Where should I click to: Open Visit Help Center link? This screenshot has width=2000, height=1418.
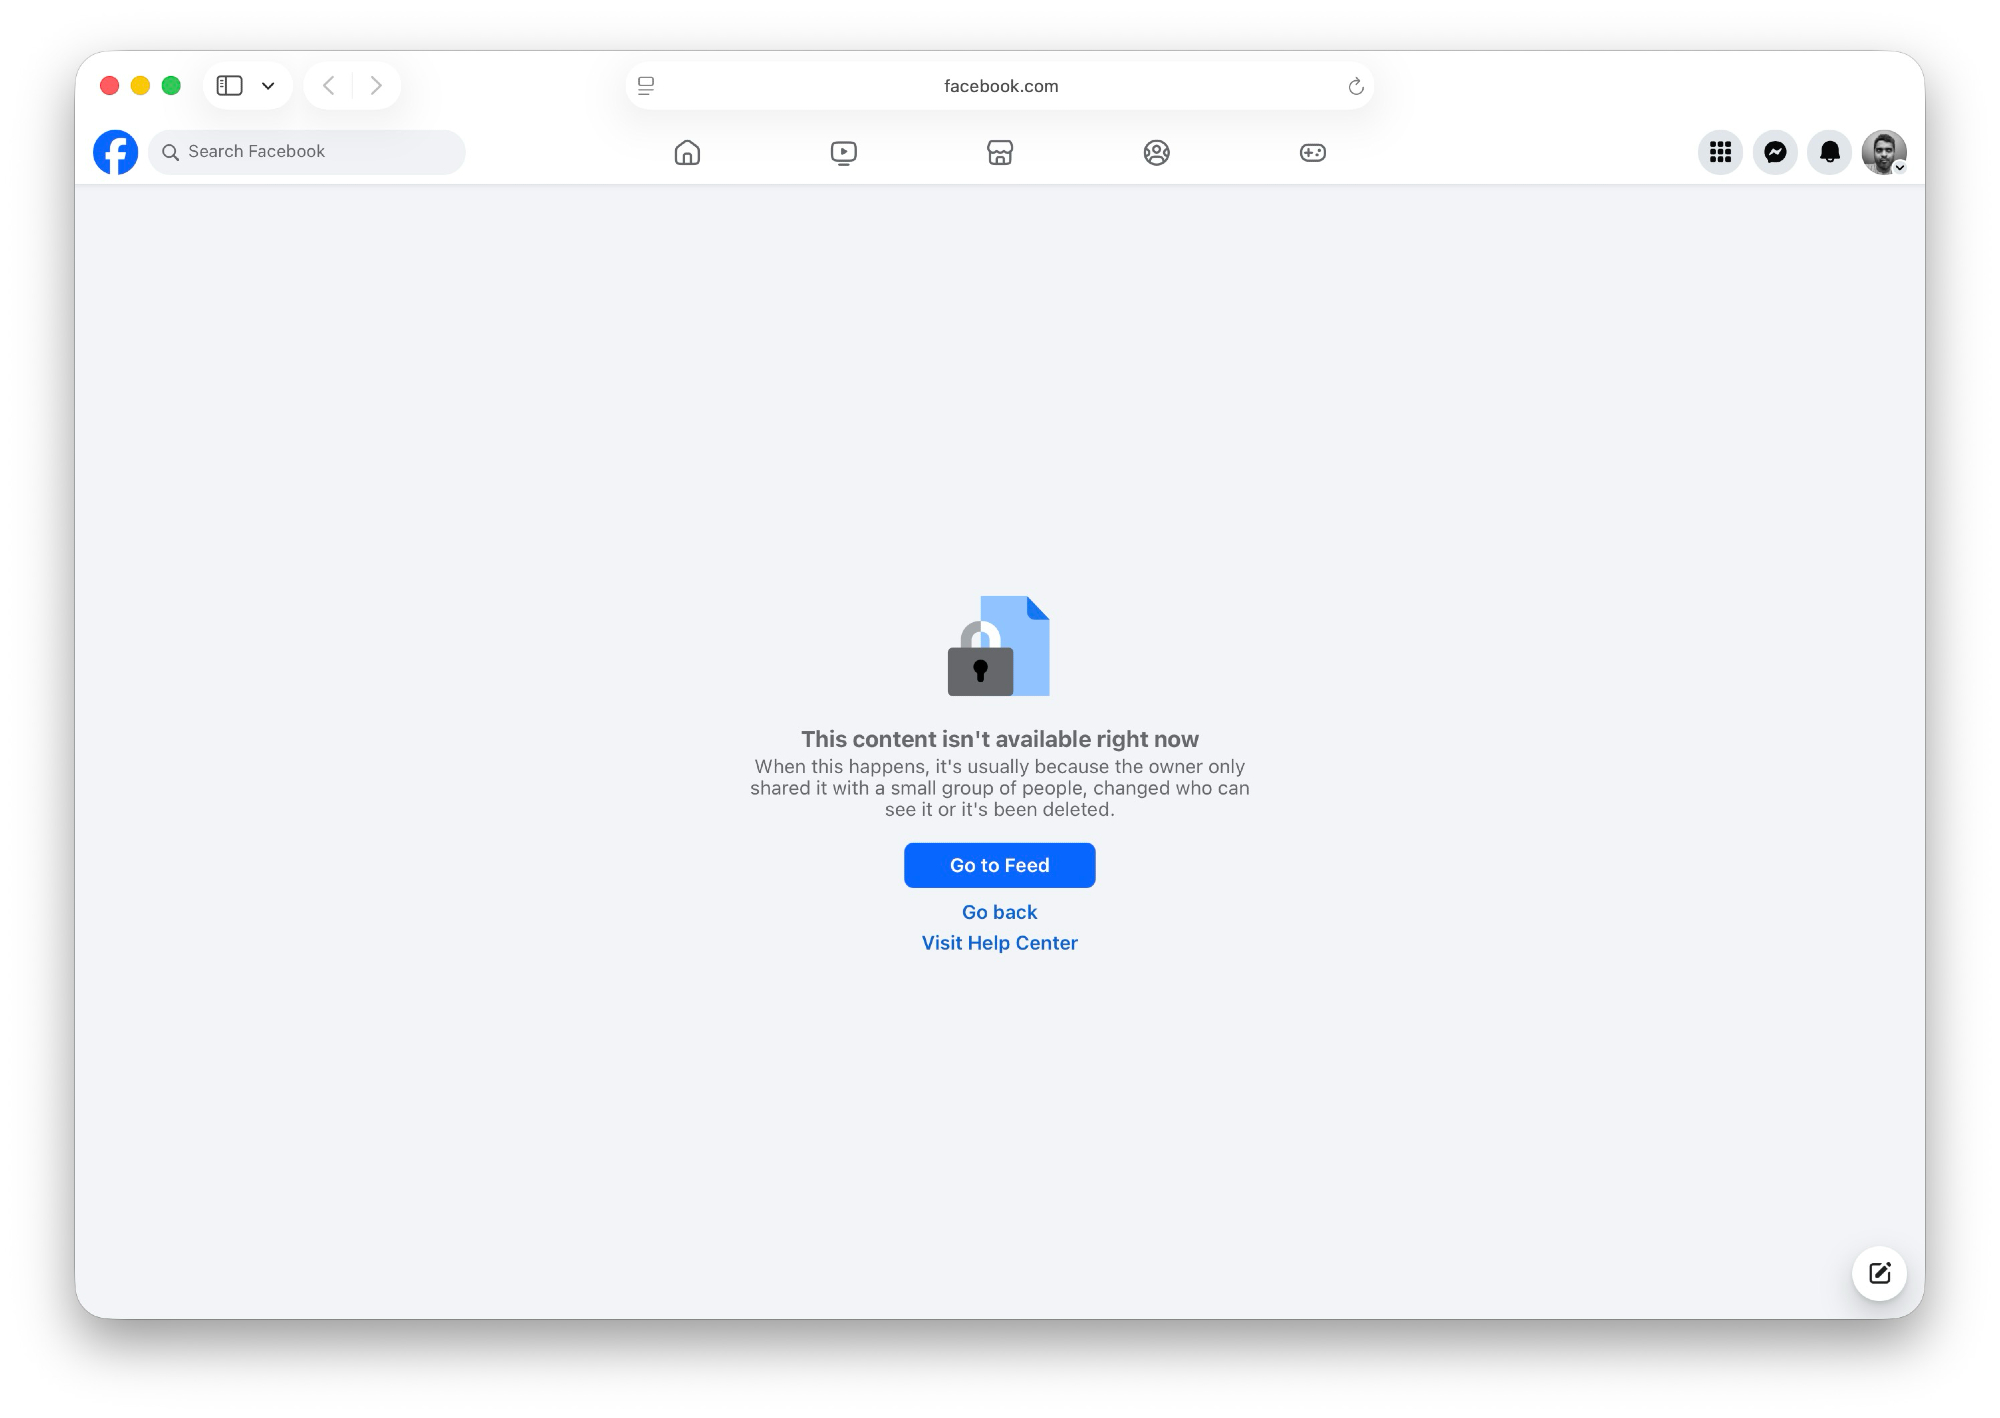pyautogui.click(x=999, y=943)
